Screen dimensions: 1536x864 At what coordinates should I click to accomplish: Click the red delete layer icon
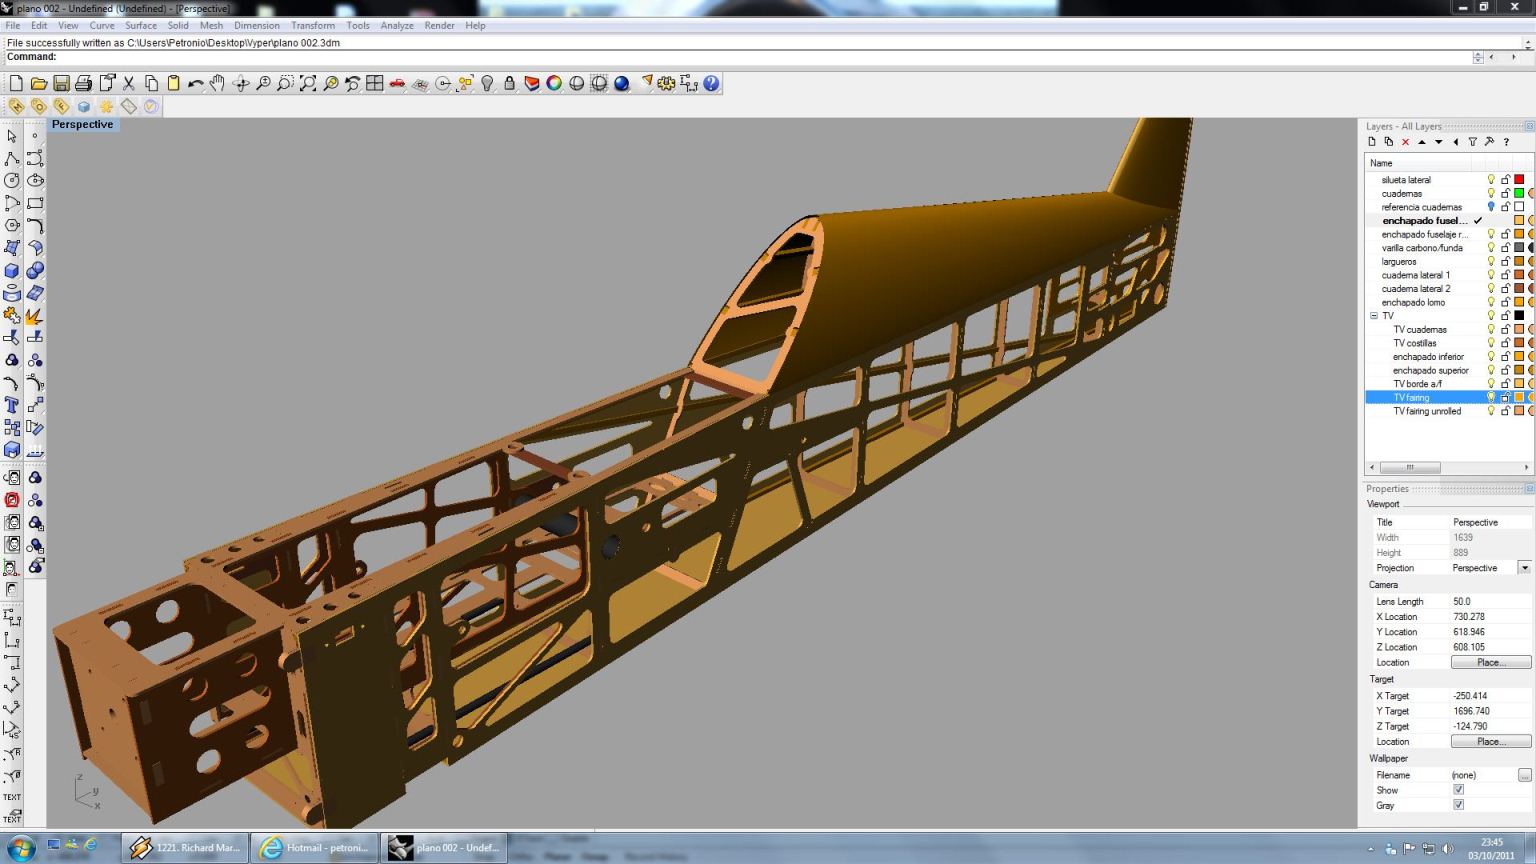click(1405, 142)
